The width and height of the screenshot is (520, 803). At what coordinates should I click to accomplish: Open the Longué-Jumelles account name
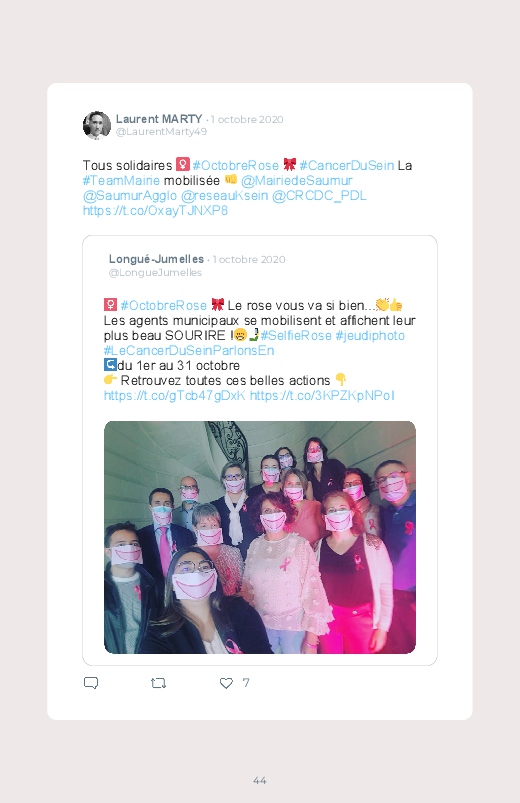tap(156, 259)
